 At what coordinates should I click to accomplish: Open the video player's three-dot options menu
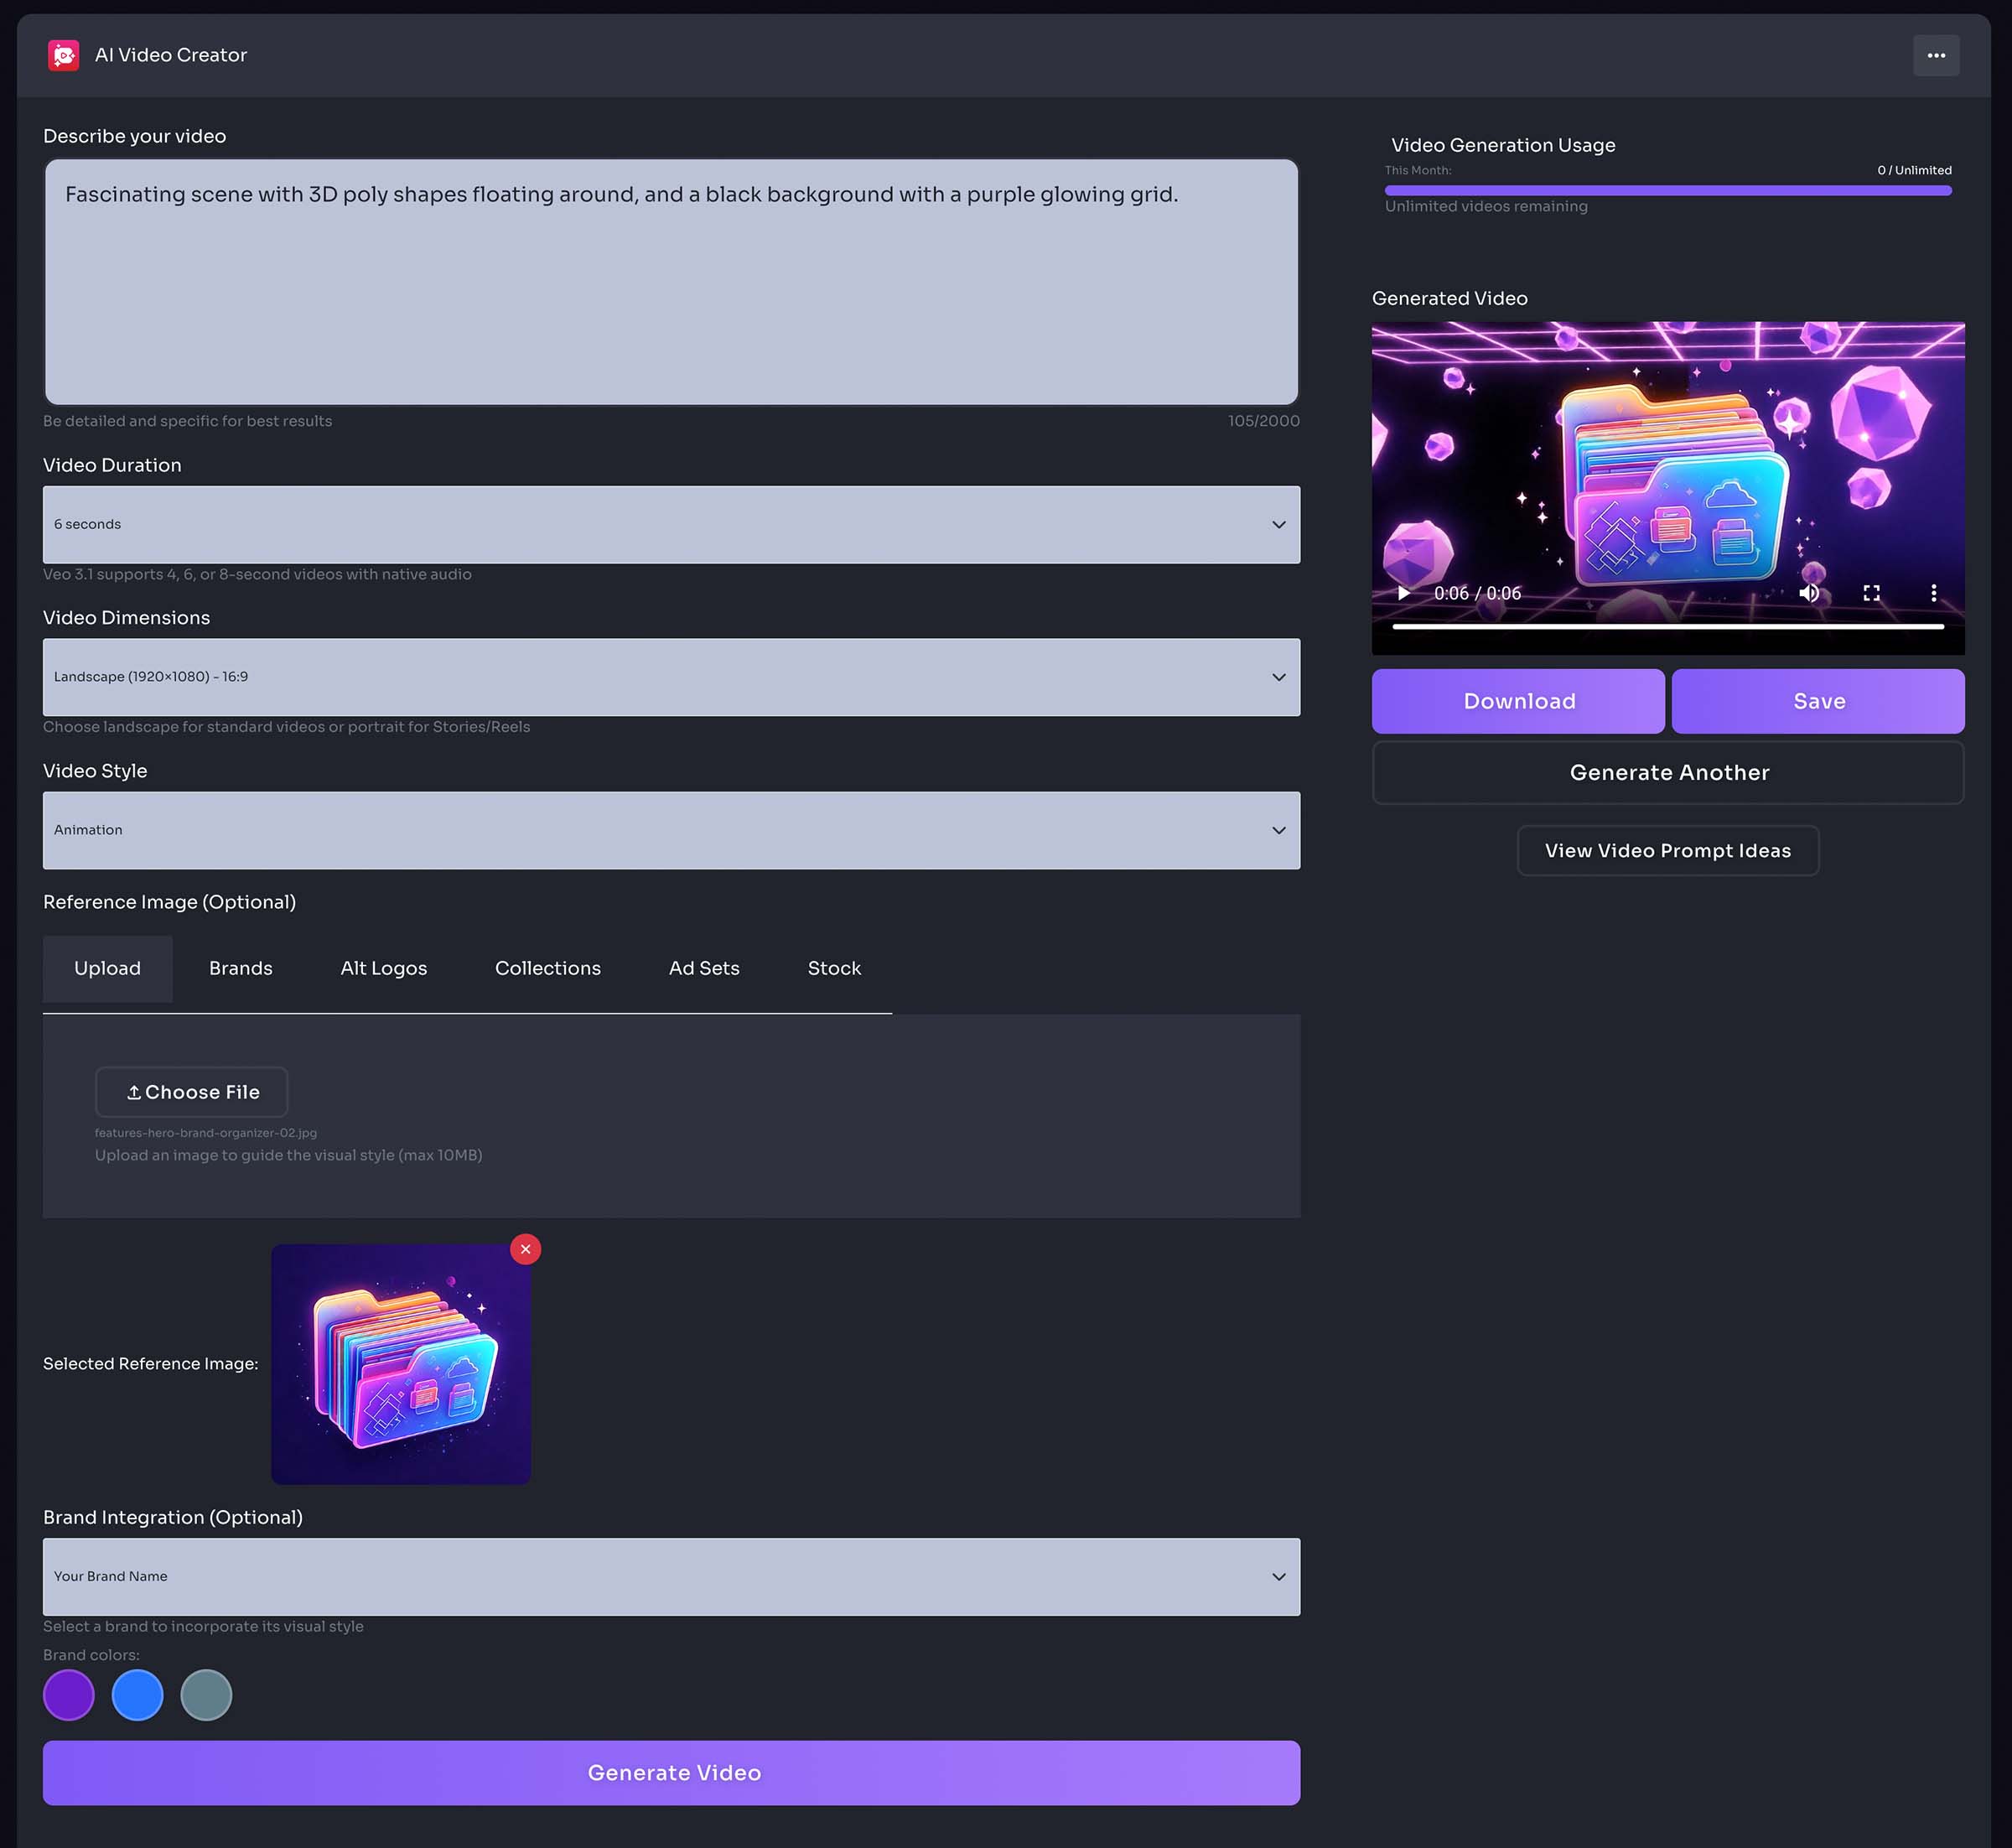pos(1934,592)
